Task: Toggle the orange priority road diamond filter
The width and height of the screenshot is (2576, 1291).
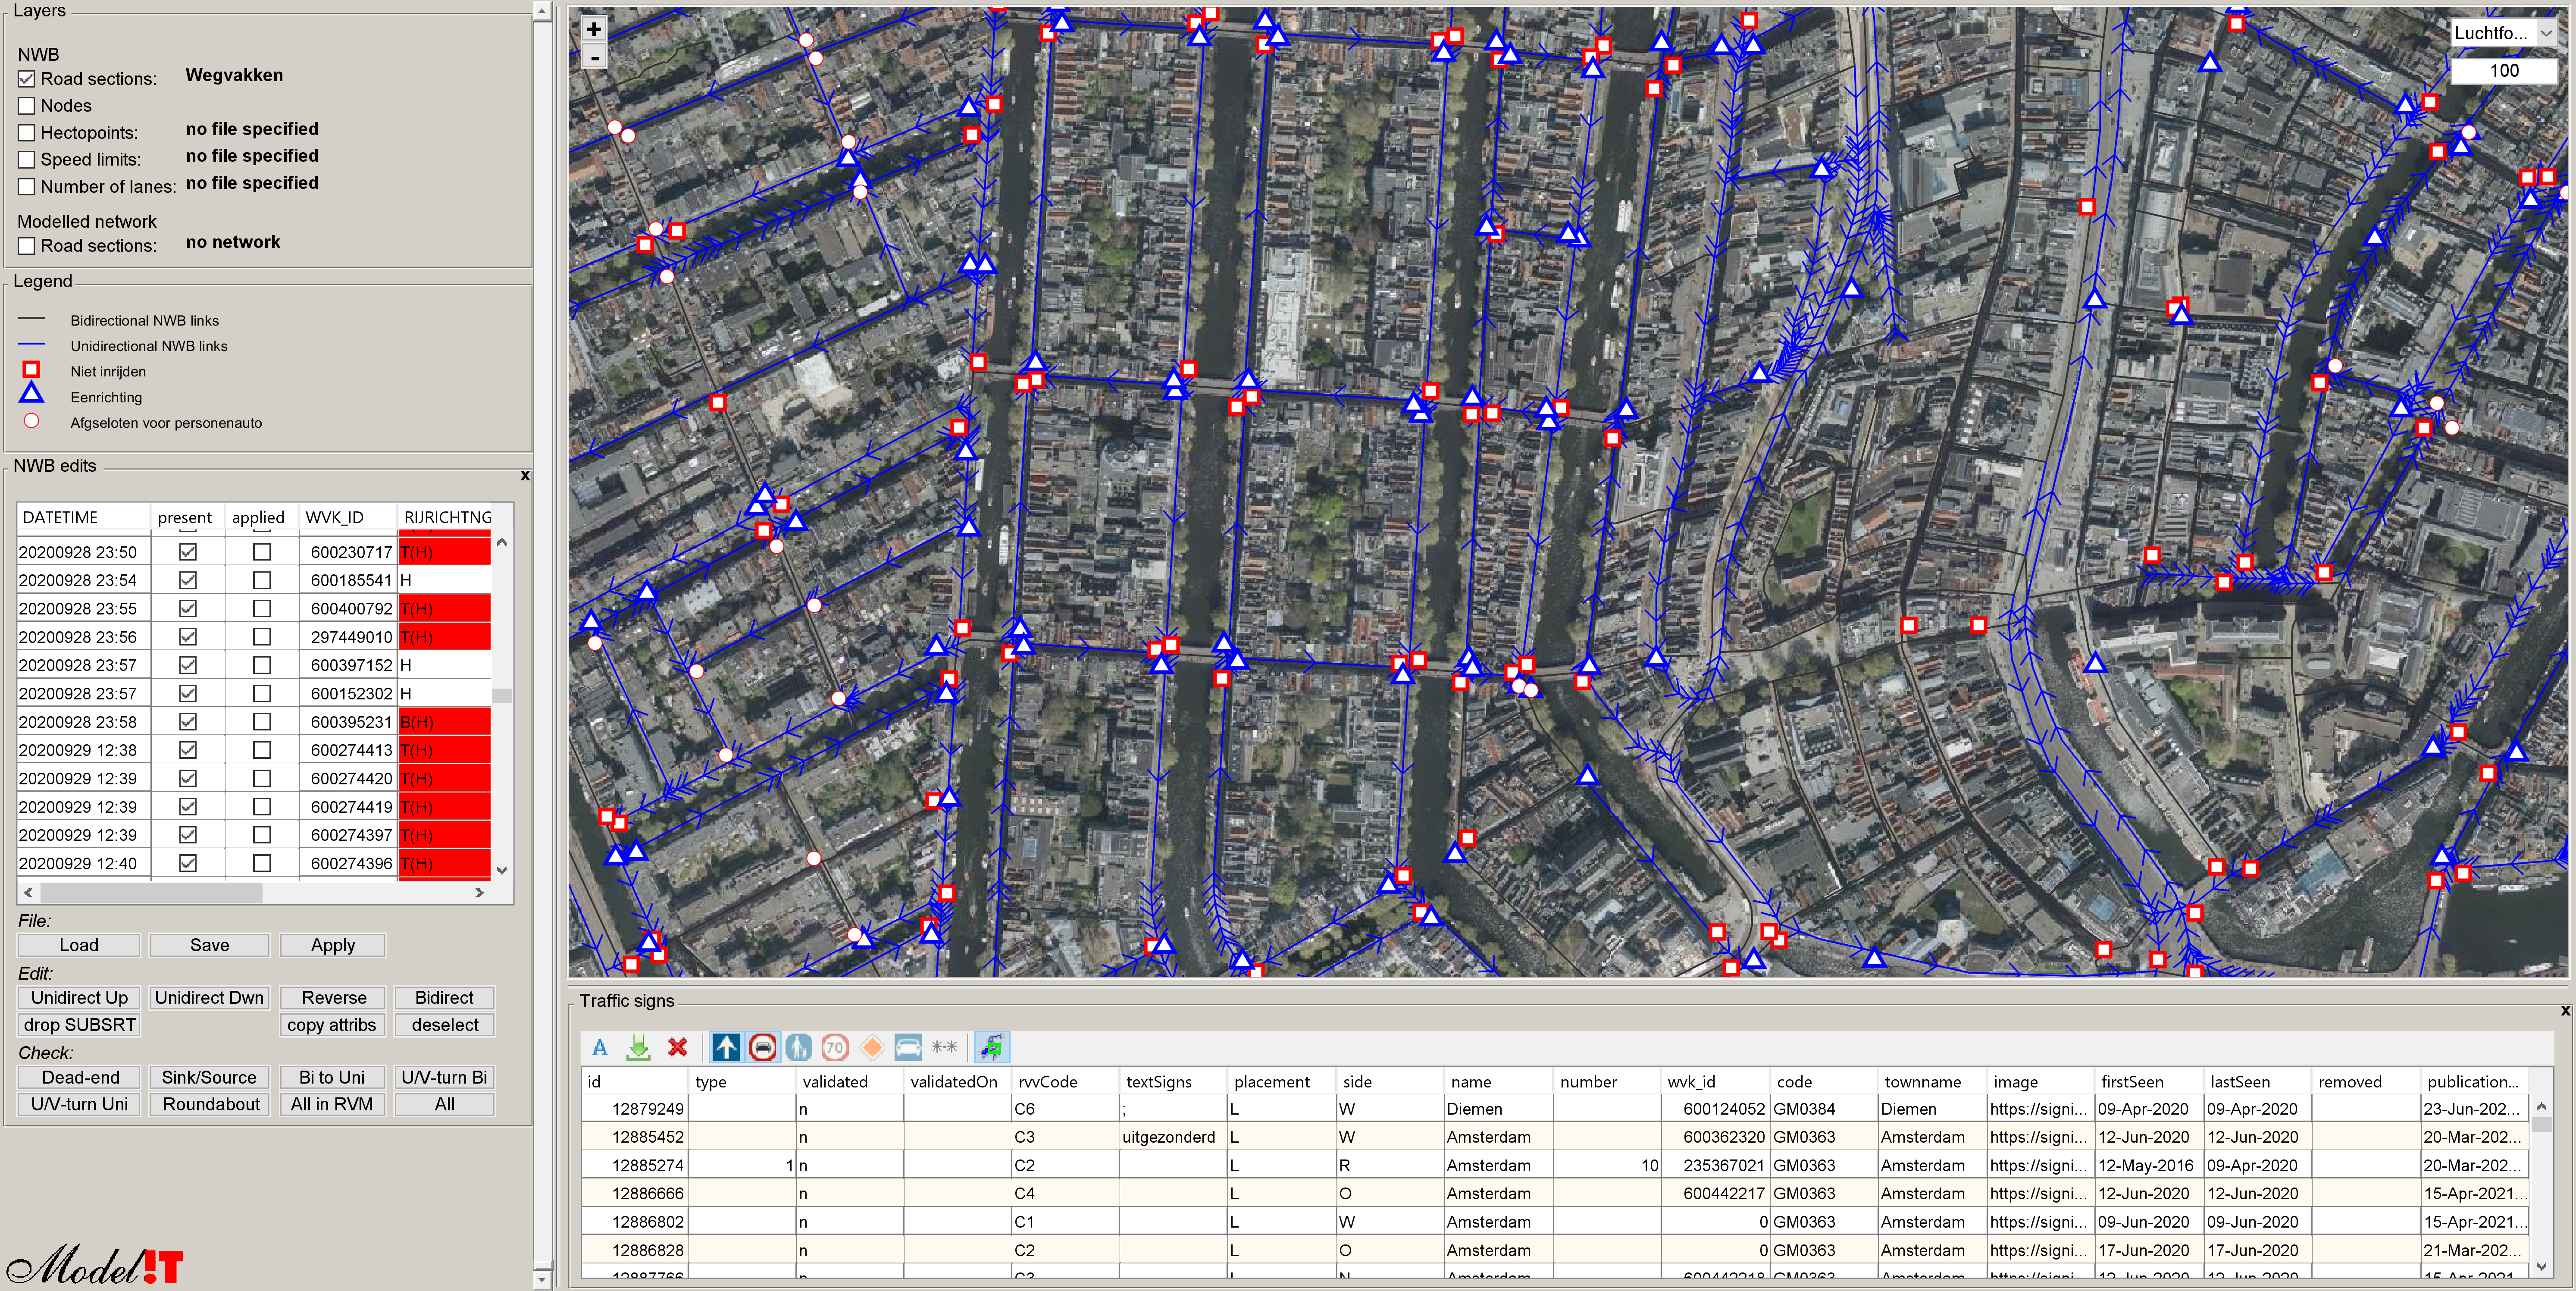Action: point(872,1047)
